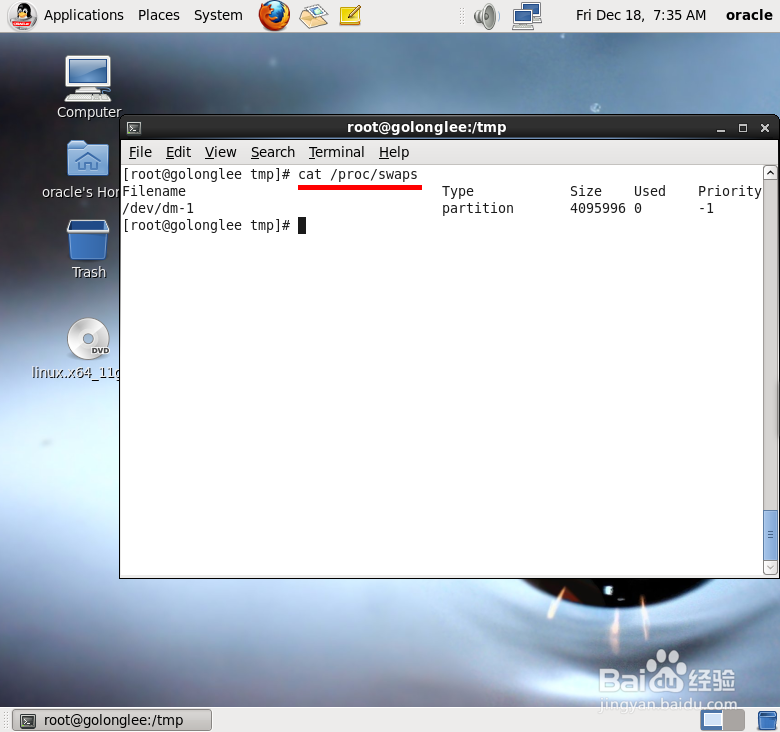Click the 'partition' type value
Viewport: 780px width, 732px height.
coord(478,208)
